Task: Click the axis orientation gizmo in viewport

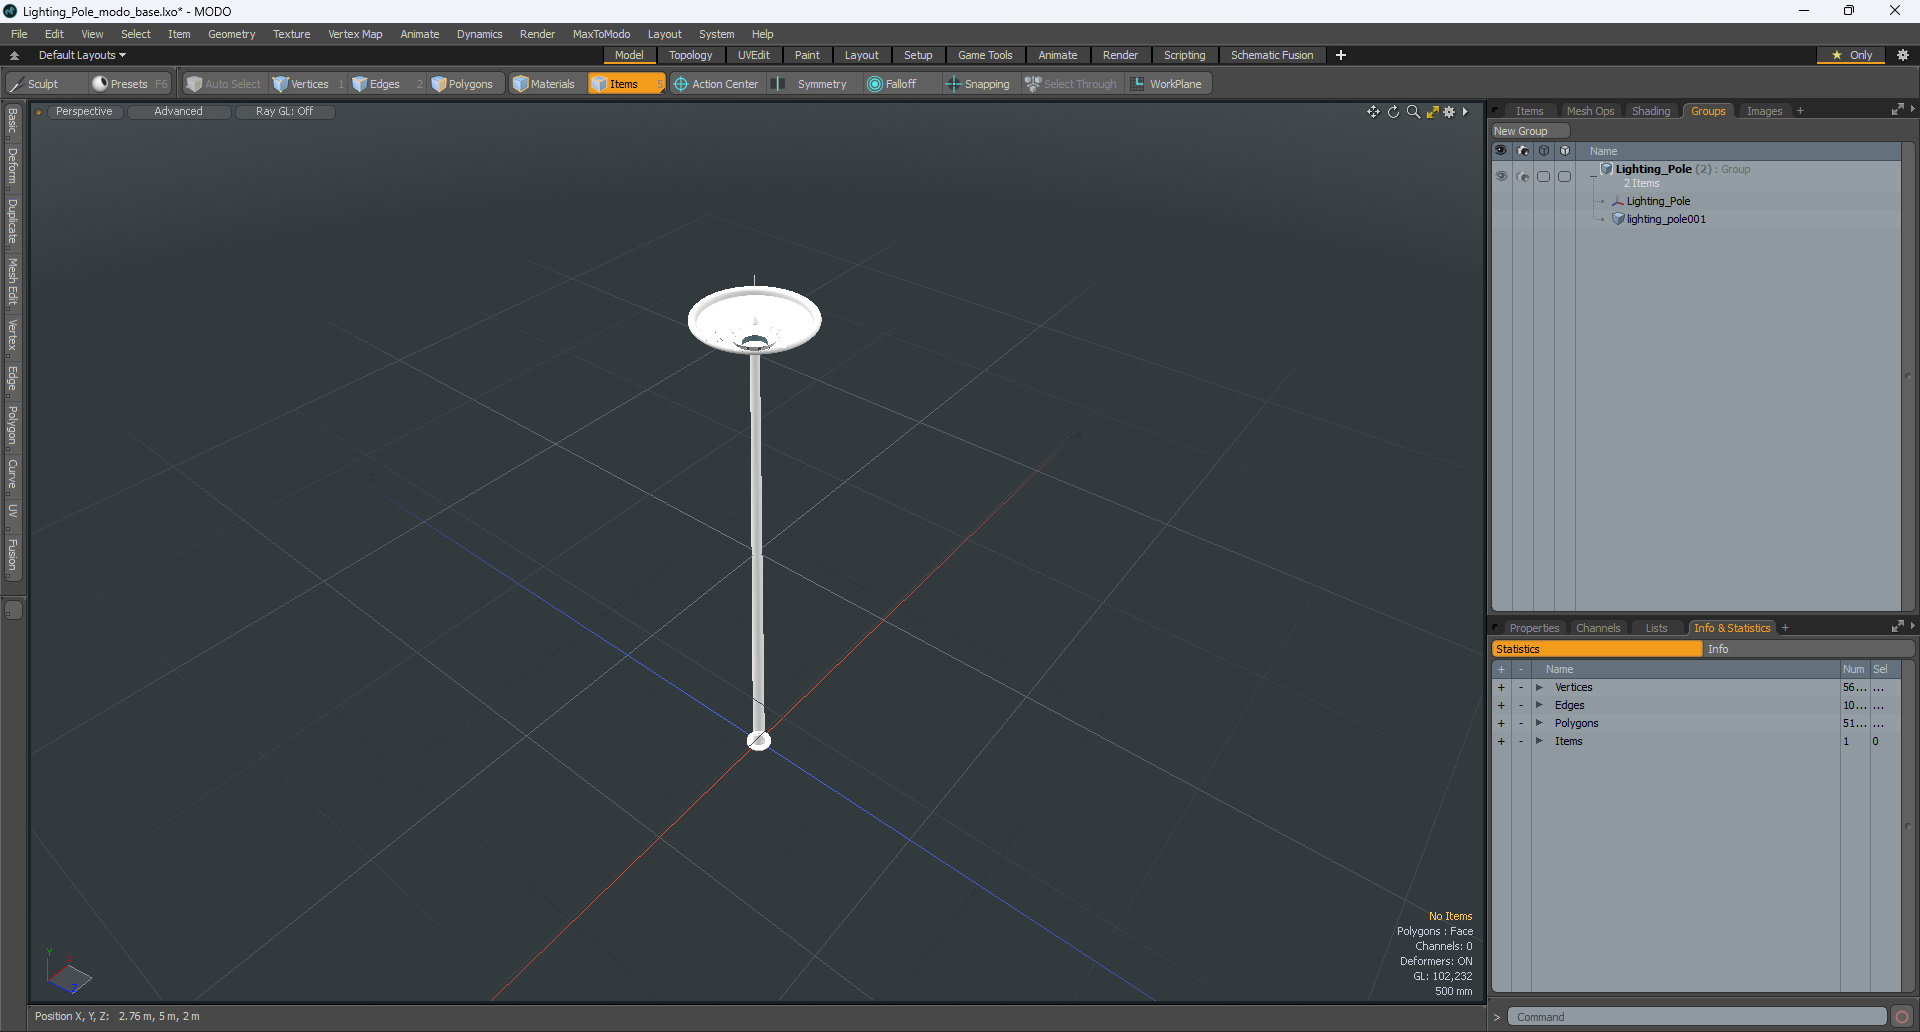Action: click(x=68, y=973)
